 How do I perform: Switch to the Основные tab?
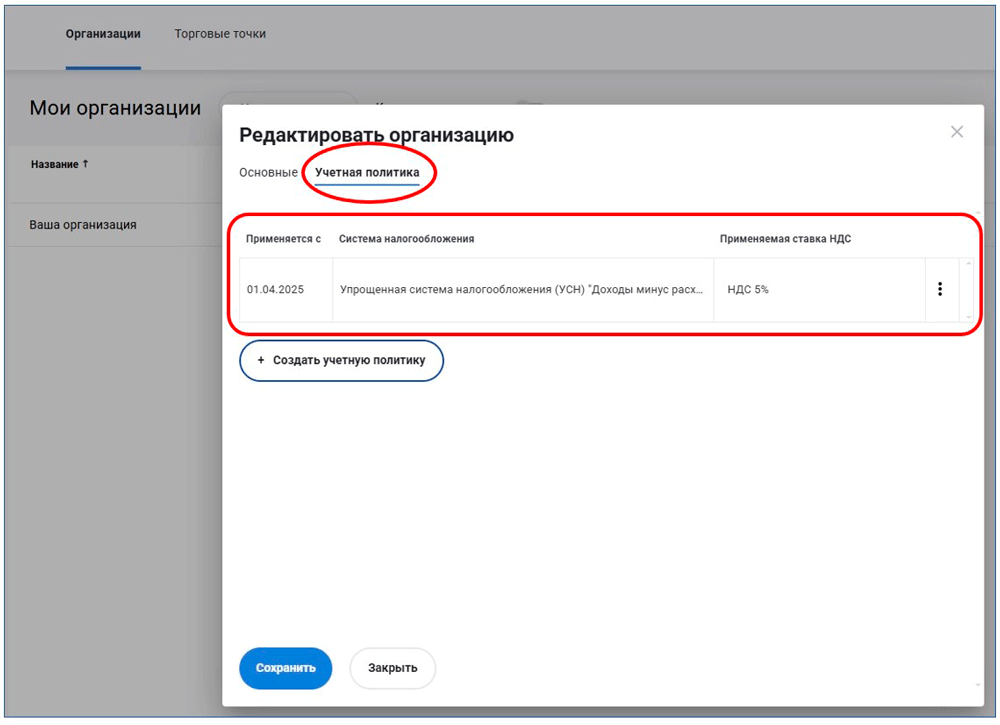[x=268, y=173]
